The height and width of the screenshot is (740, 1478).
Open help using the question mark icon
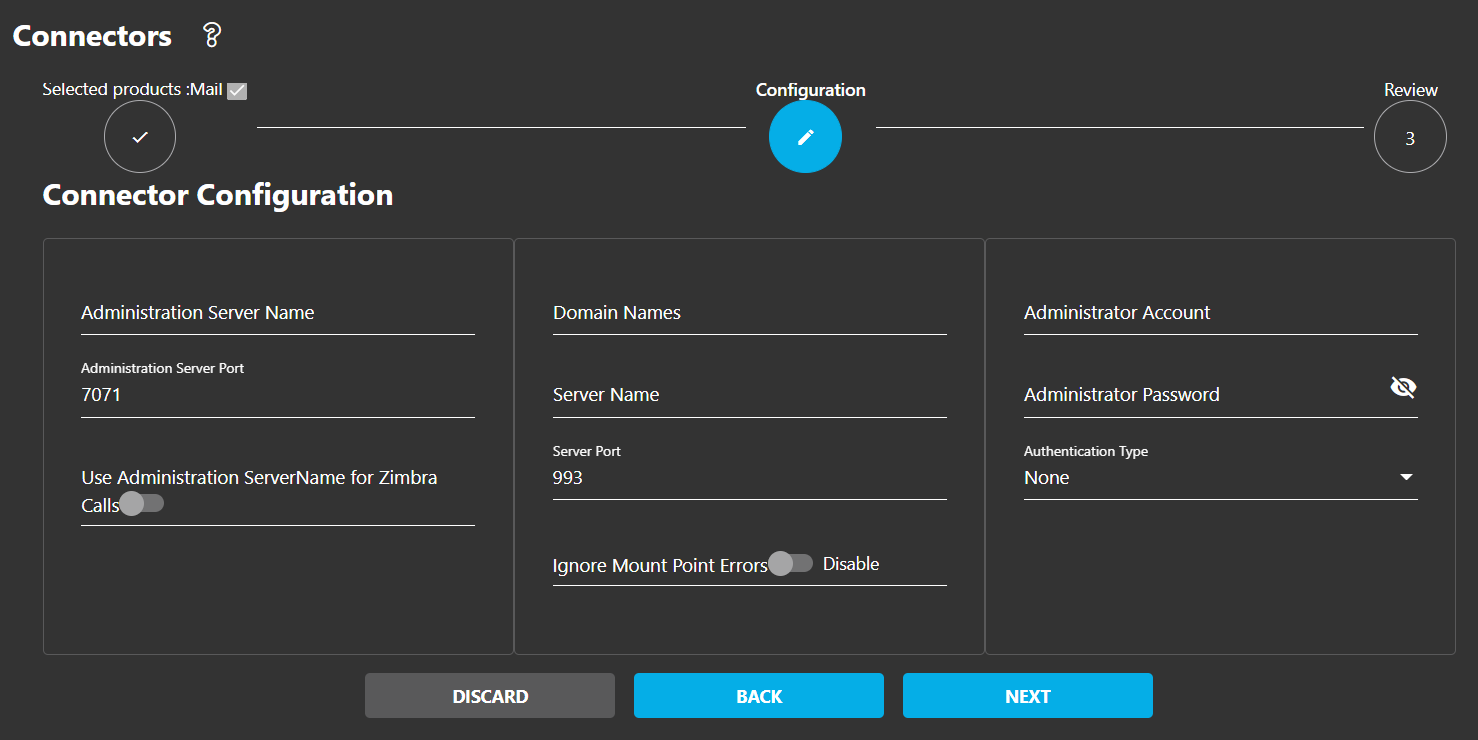click(210, 35)
